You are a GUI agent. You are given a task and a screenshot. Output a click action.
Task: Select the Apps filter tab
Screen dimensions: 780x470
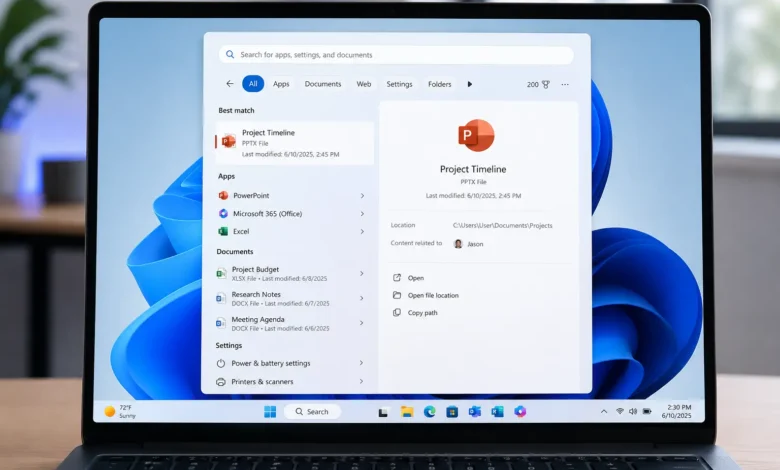click(x=281, y=84)
